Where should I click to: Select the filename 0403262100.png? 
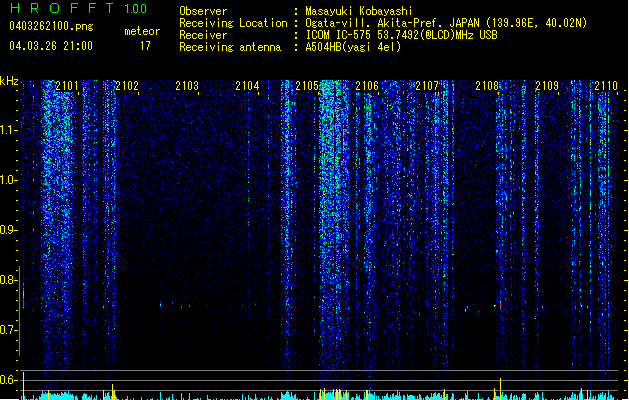(51, 26)
